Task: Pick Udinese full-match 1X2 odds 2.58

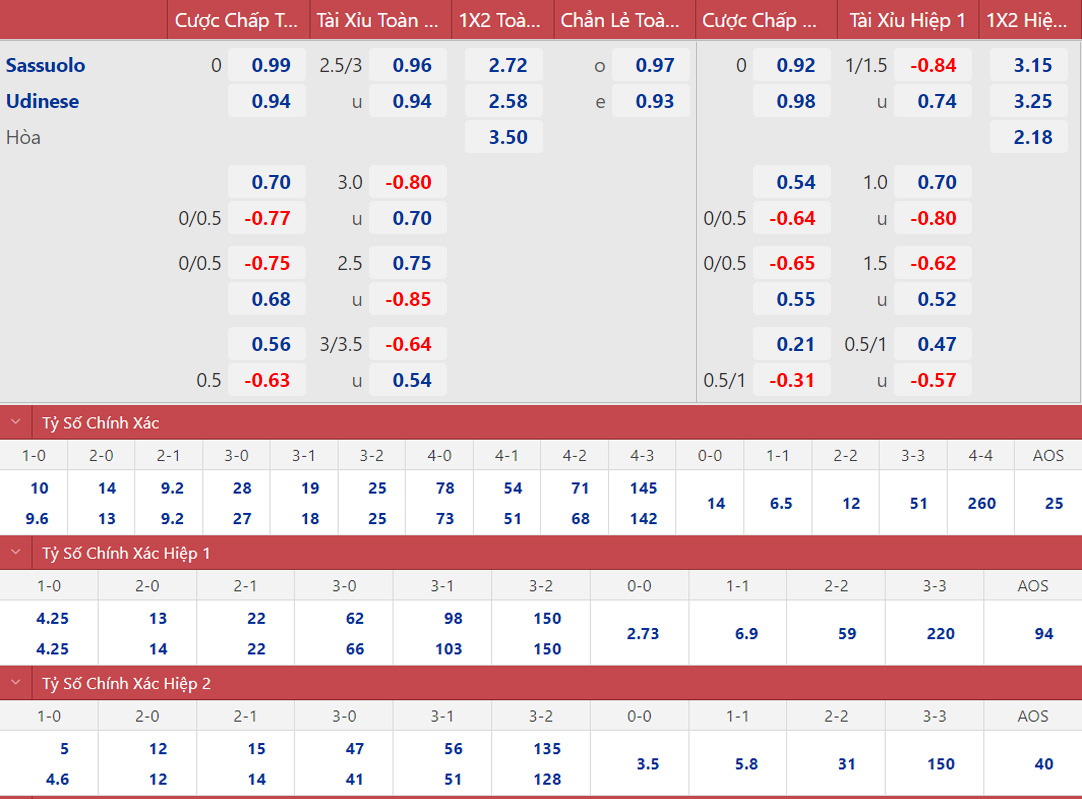Action: (508, 101)
